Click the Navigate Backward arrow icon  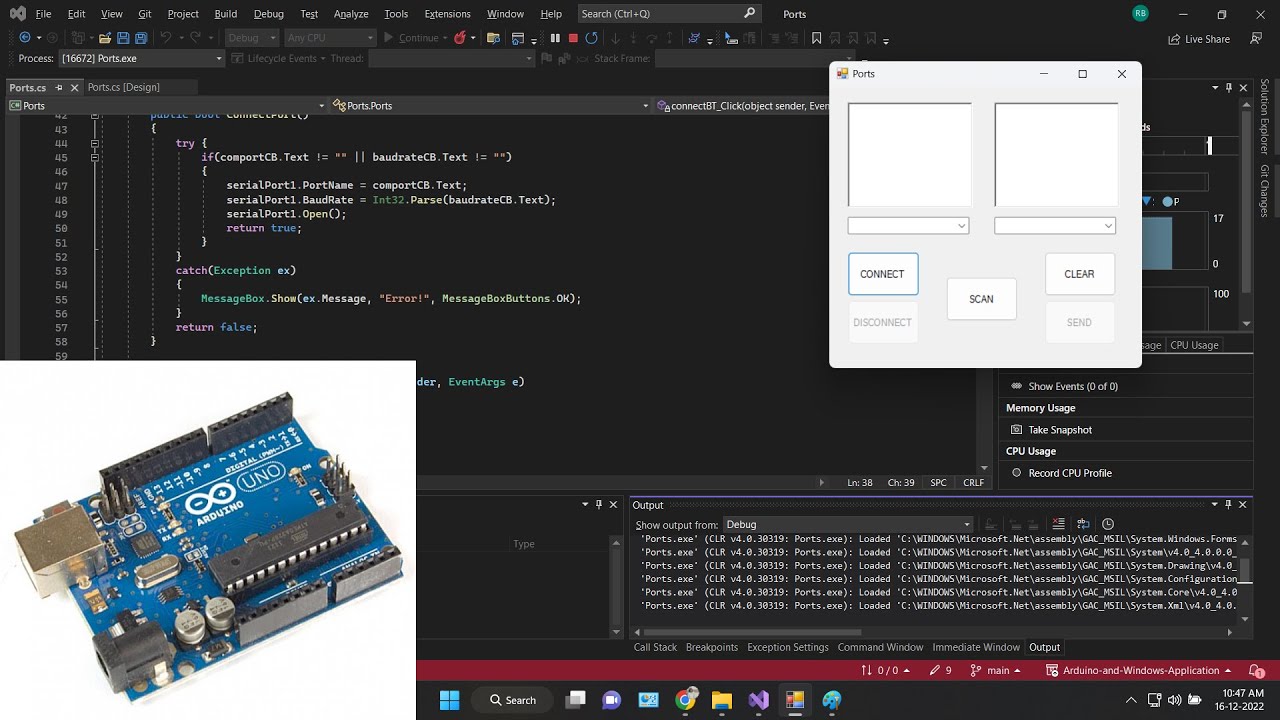[x=24, y=38]
